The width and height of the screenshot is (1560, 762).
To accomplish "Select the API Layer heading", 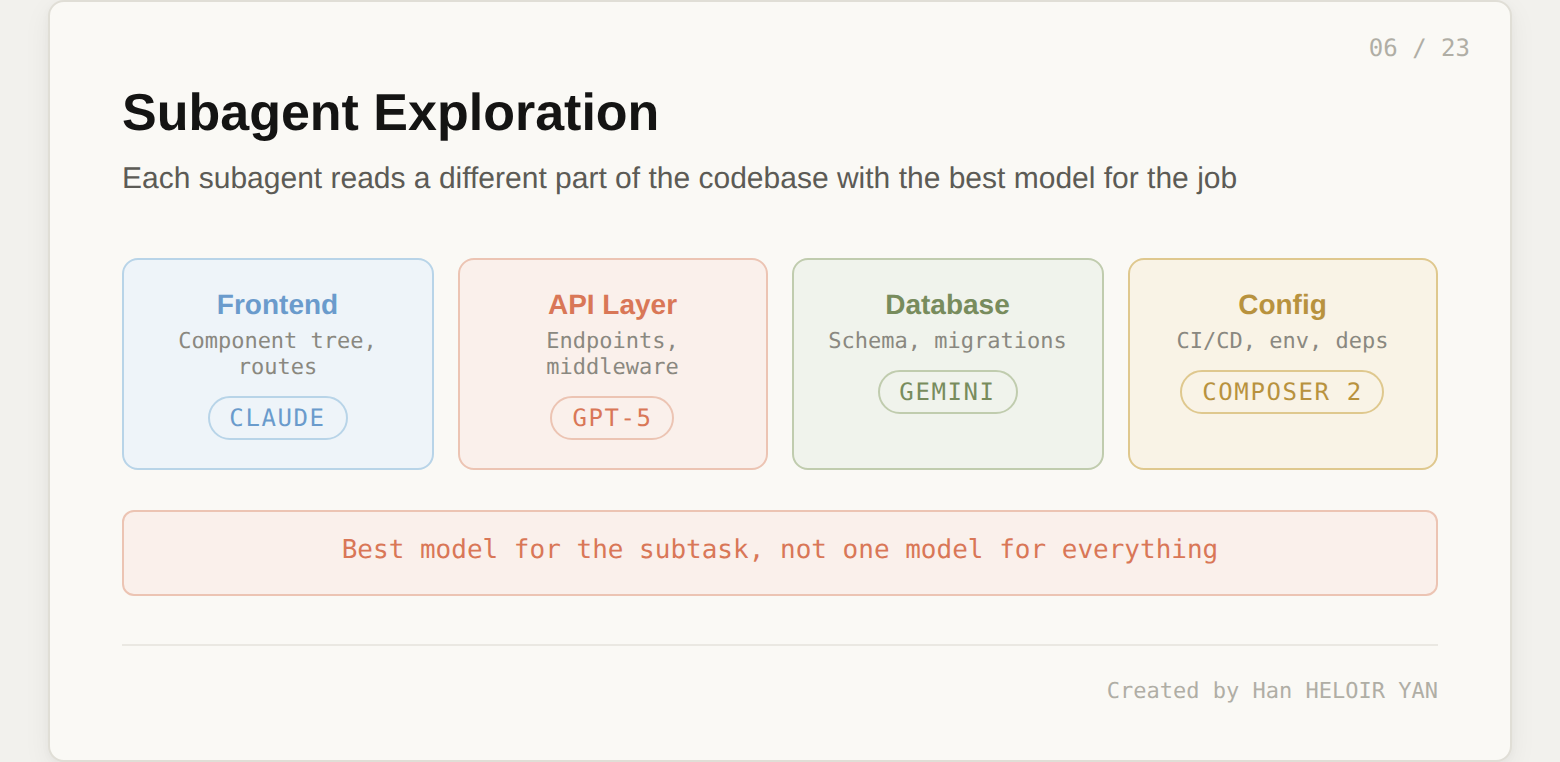I will click(612, 305).
